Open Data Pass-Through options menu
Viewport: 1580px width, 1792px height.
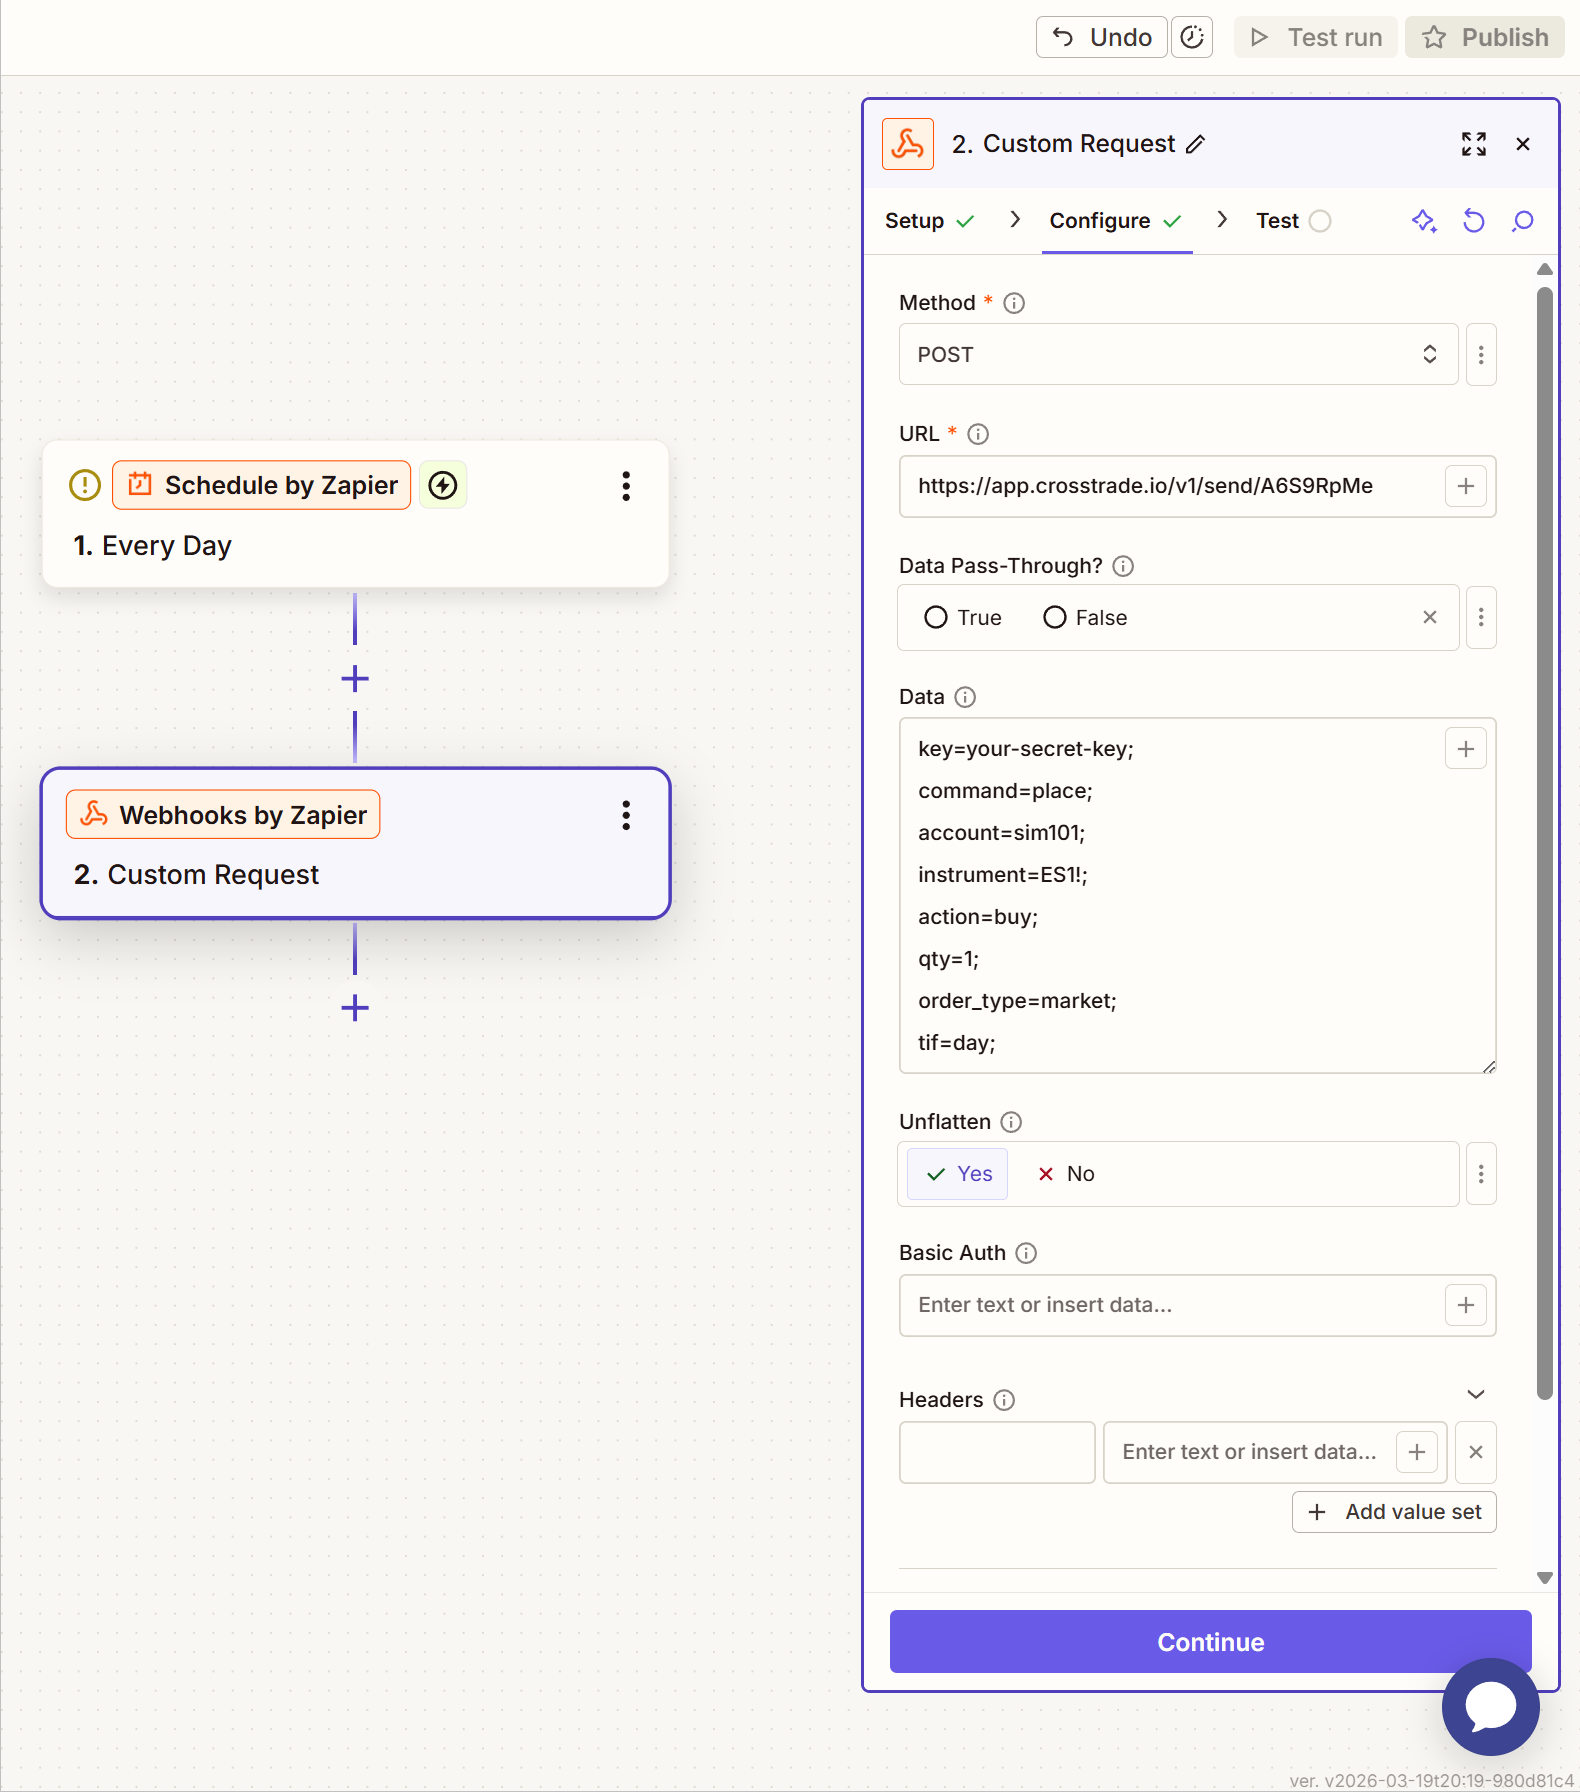tap(1481, 617)
